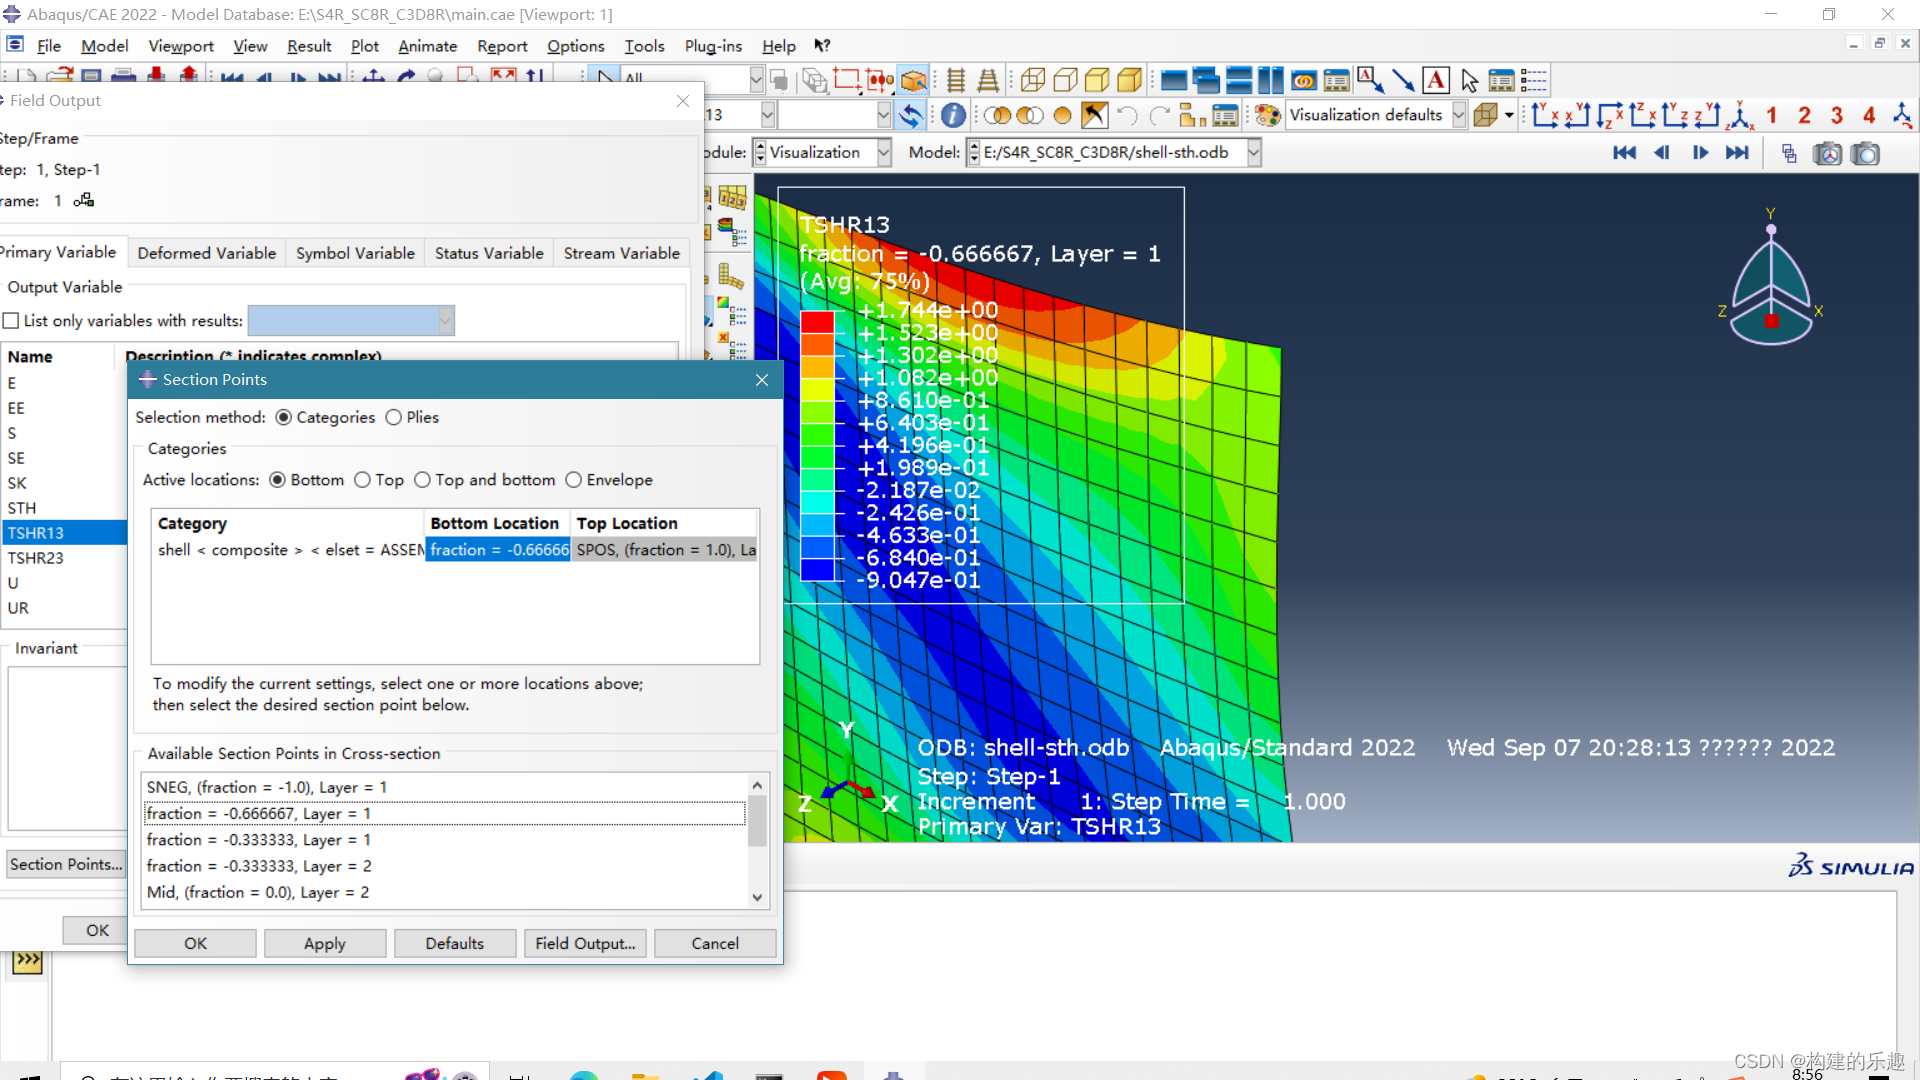Click Apply in Section Points dialog
The image size is (1920, 1080).
tap(324, 943)
